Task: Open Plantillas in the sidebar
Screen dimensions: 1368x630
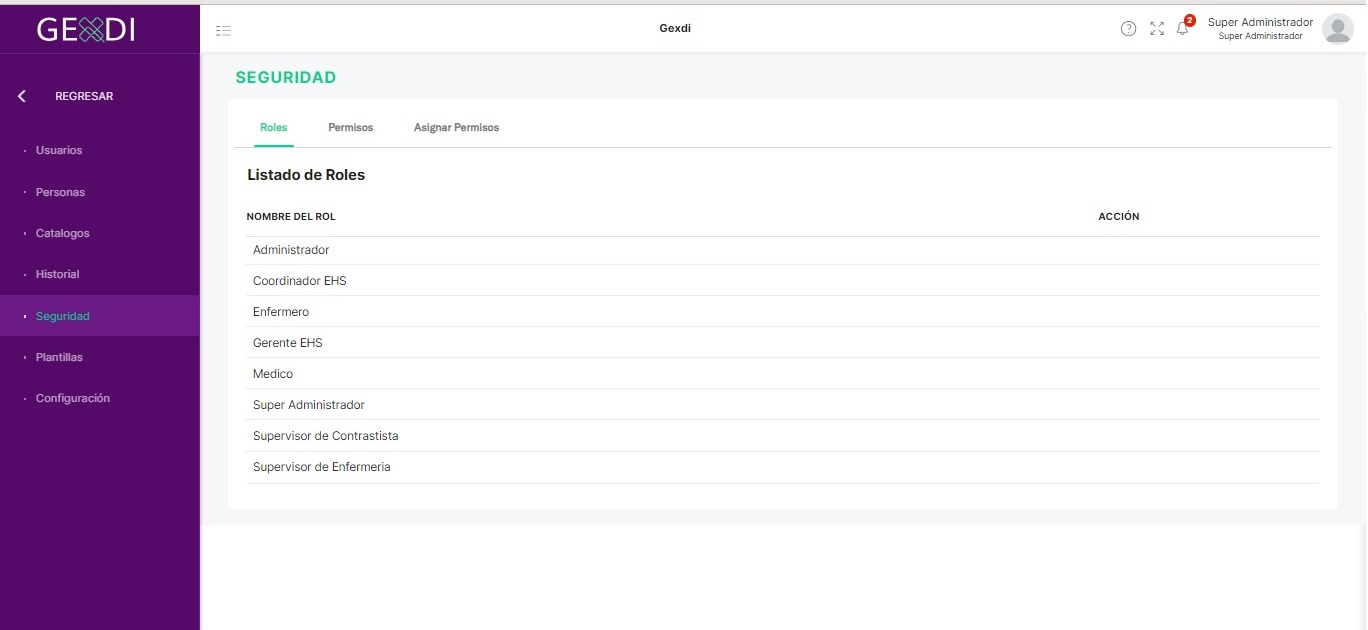Action: pyautogui.click(x=59, y=357)
